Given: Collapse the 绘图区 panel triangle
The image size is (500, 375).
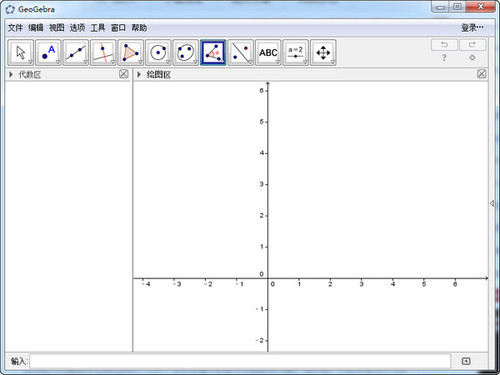Looking at the screenshot, I should [139, 74].
